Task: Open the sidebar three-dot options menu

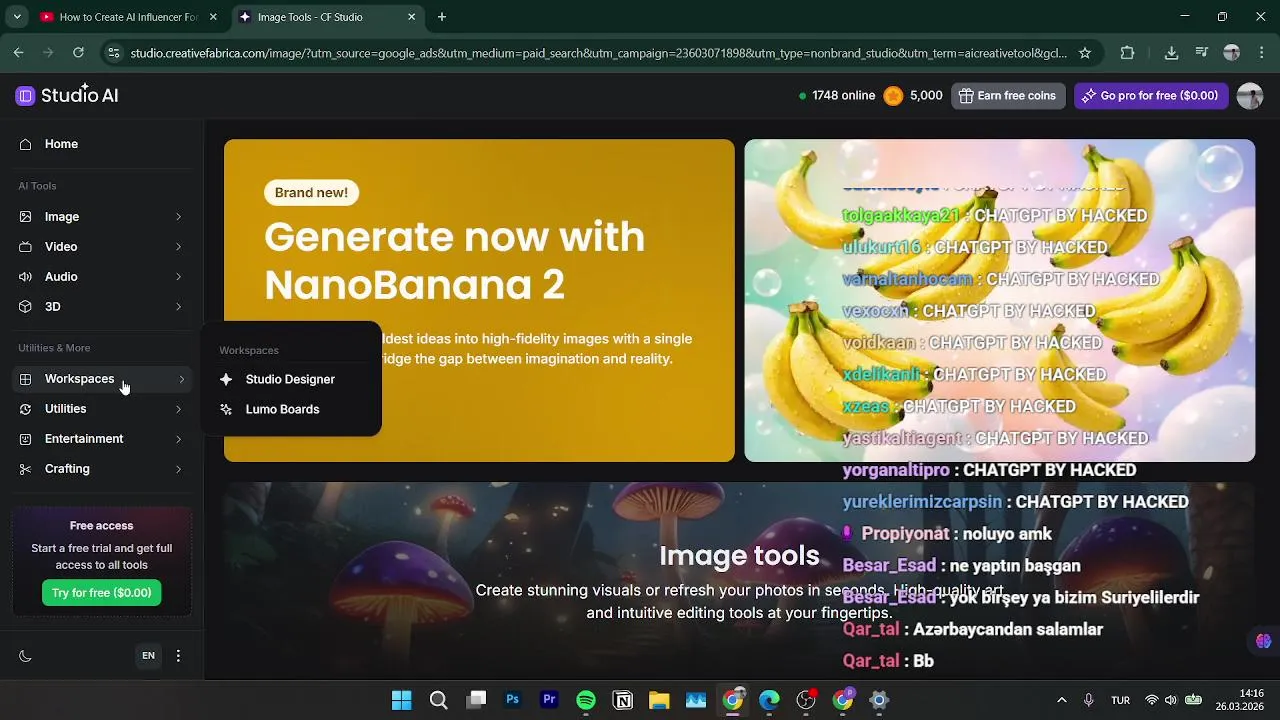Action: pyautogui.click(x=178, y=656)
